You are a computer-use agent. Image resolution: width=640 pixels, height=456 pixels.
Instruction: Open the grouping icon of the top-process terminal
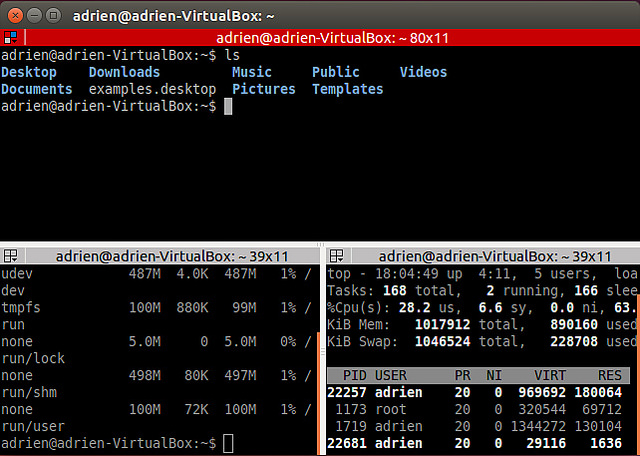pyautogui.click(x=336, y=255)
